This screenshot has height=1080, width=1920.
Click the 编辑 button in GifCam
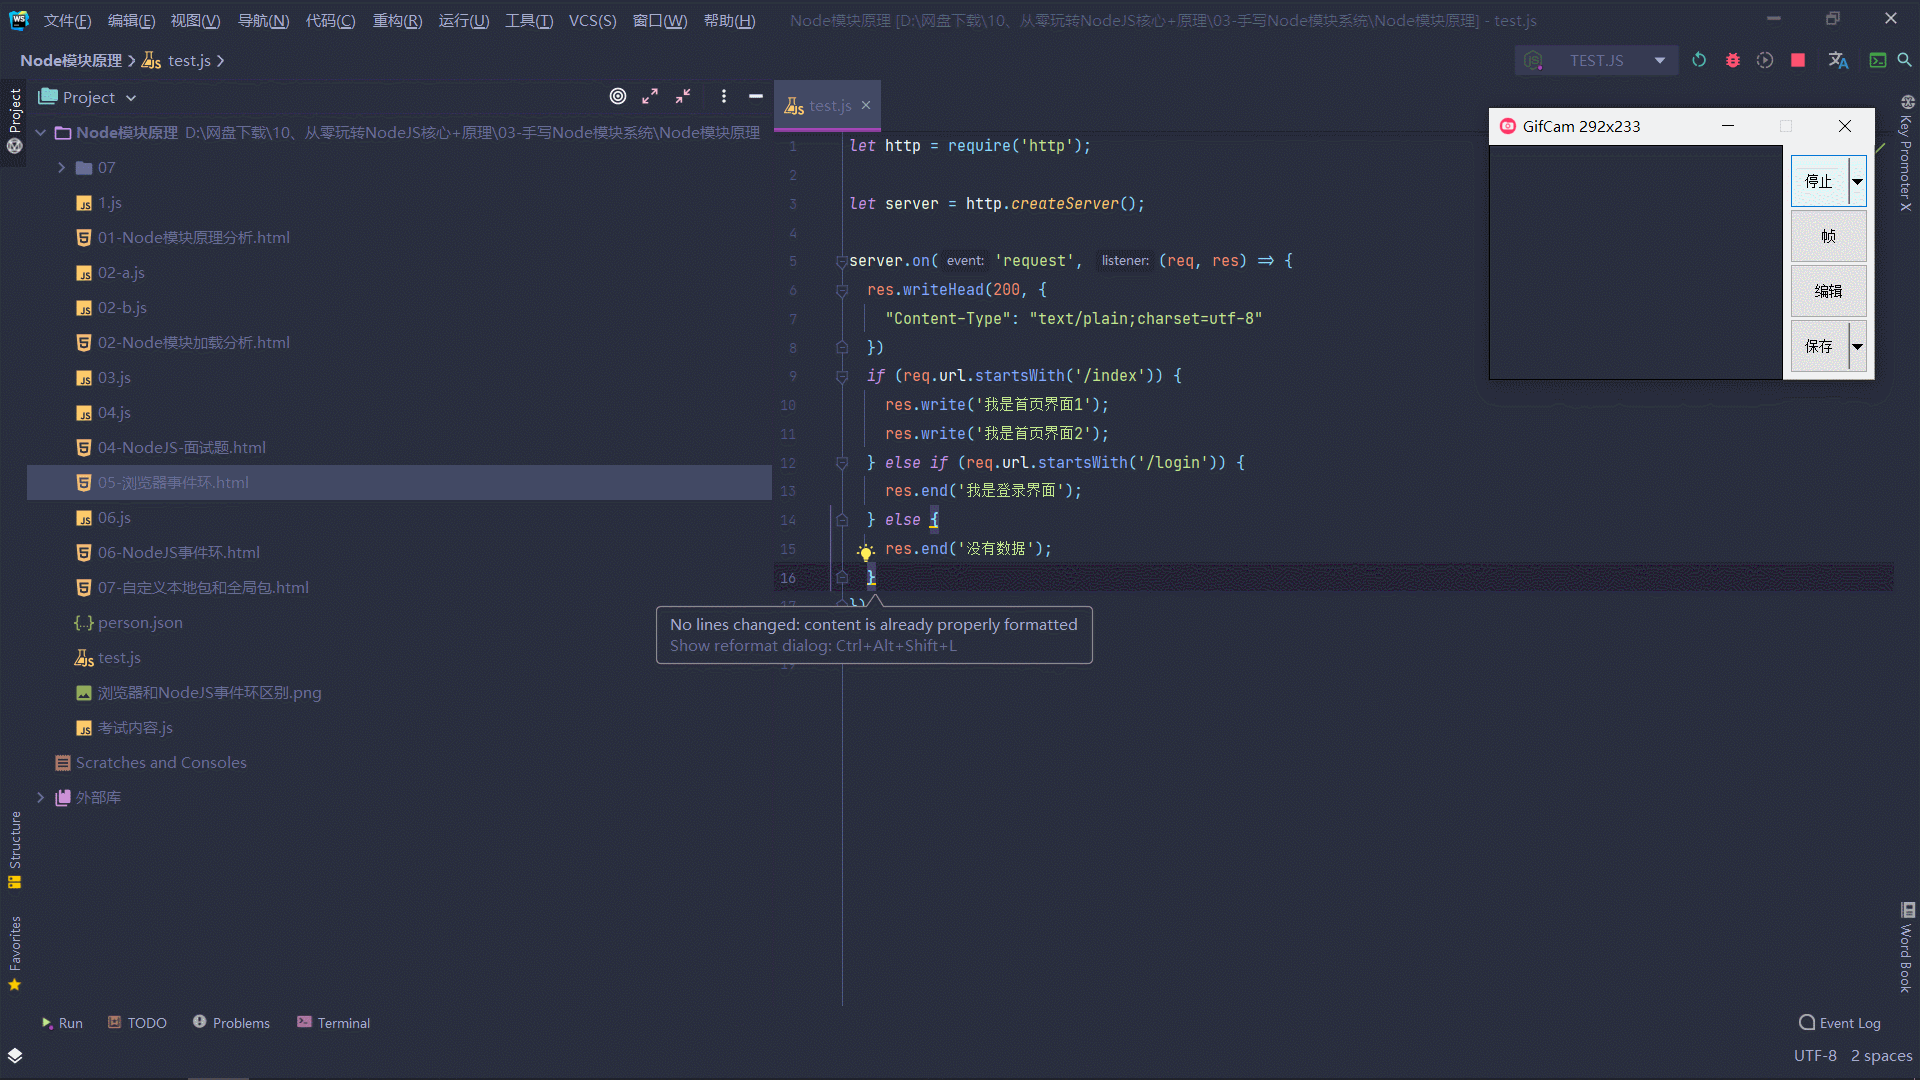(x=1827, y=291)
